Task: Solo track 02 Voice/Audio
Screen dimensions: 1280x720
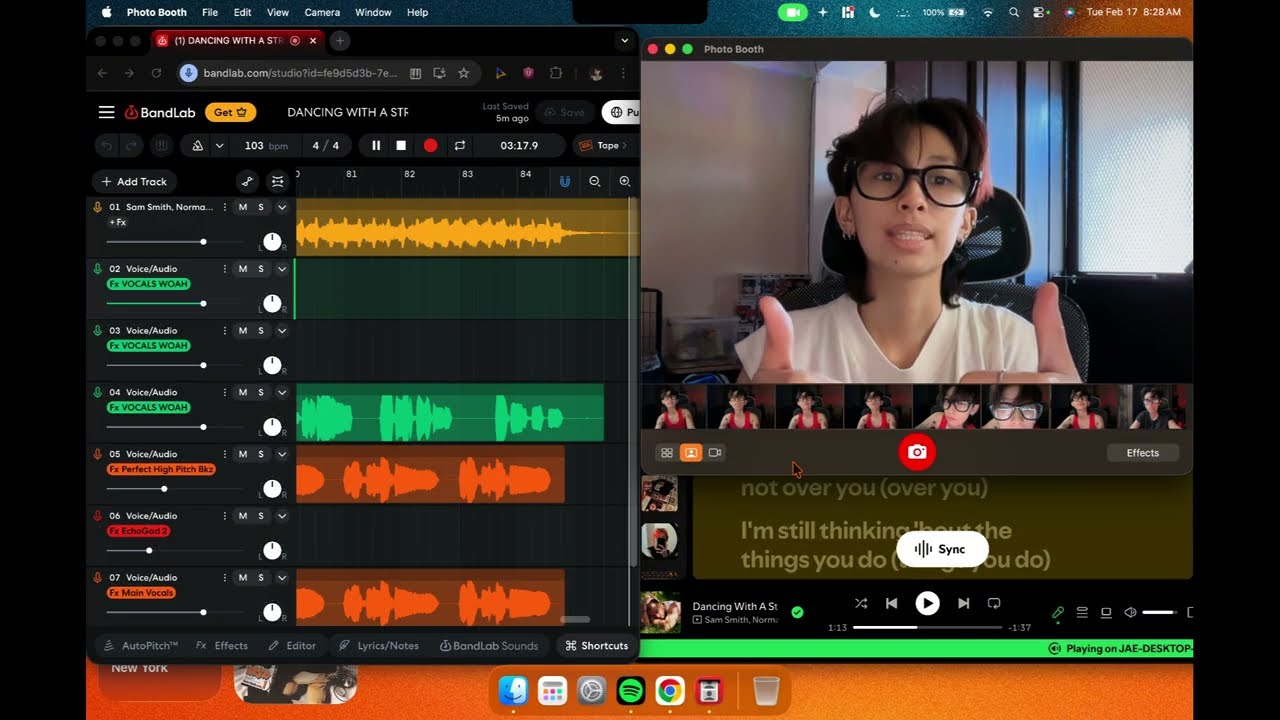Action: pos(261,269)
